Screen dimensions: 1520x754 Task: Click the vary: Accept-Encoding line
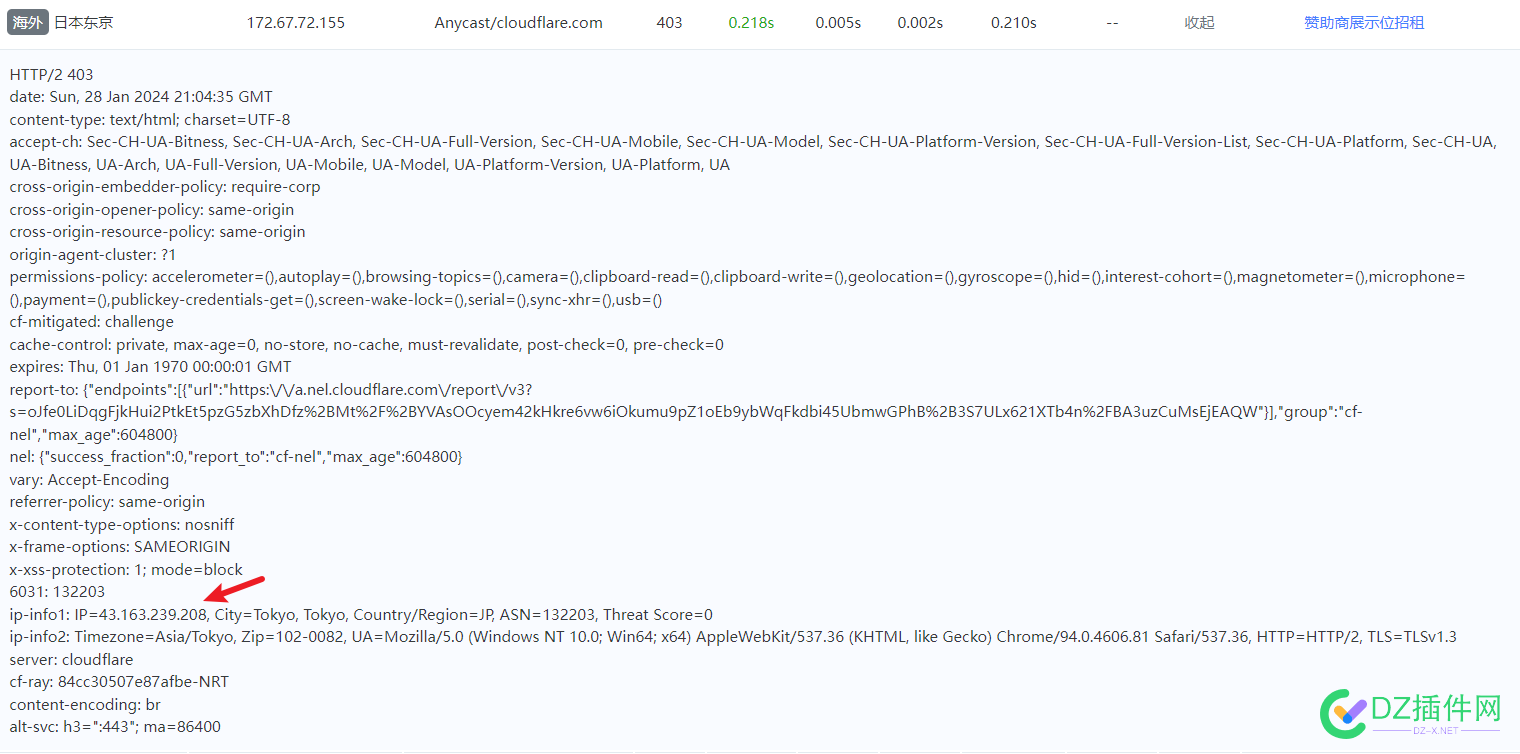90,480
